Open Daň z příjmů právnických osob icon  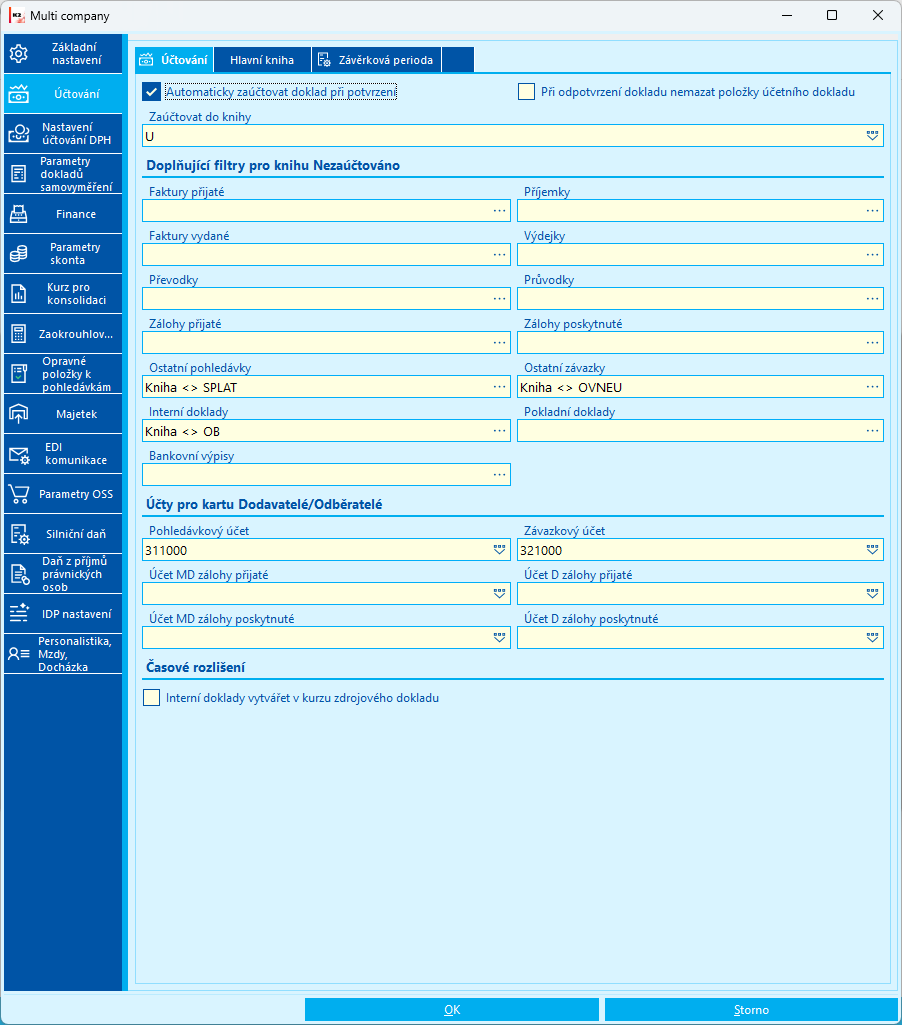click(x=18, y=574)
